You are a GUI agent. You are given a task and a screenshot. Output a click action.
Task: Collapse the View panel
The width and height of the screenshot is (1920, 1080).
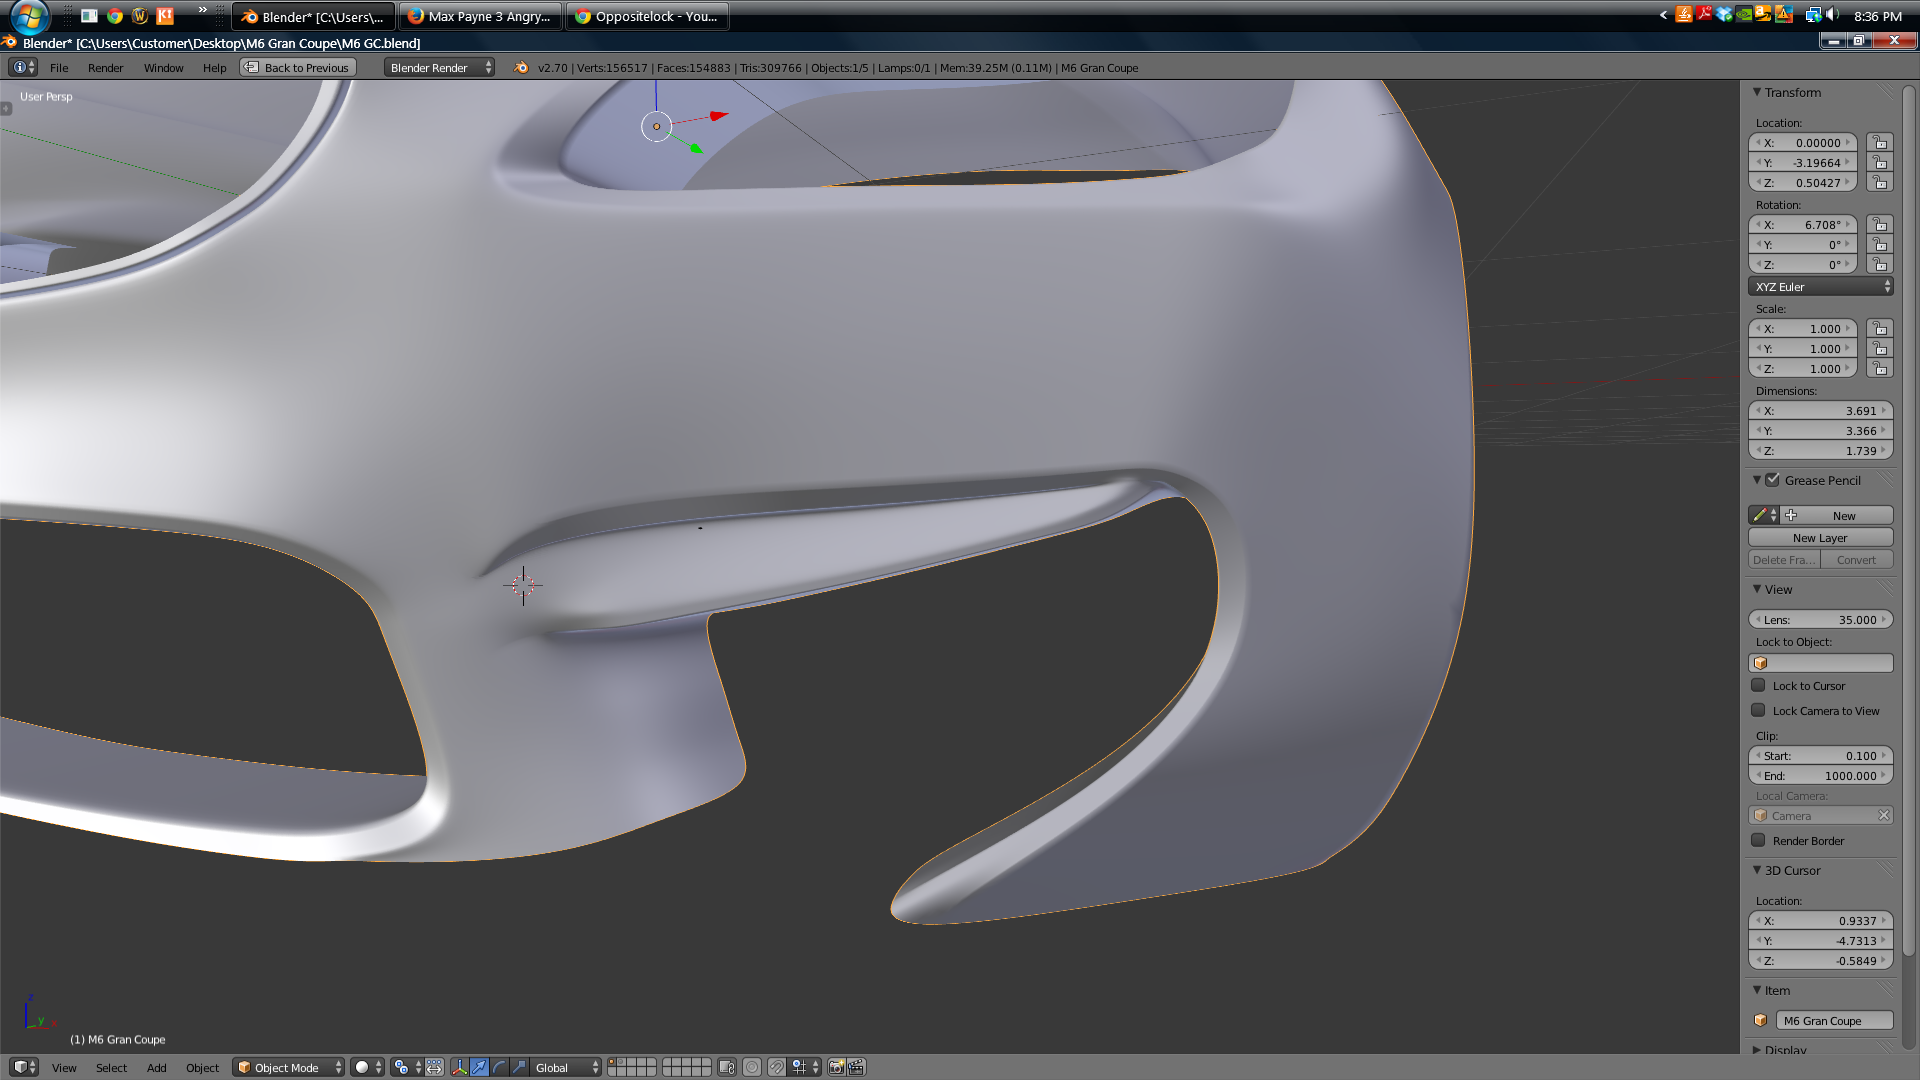pyautogui.click(x=1756, y=589)
